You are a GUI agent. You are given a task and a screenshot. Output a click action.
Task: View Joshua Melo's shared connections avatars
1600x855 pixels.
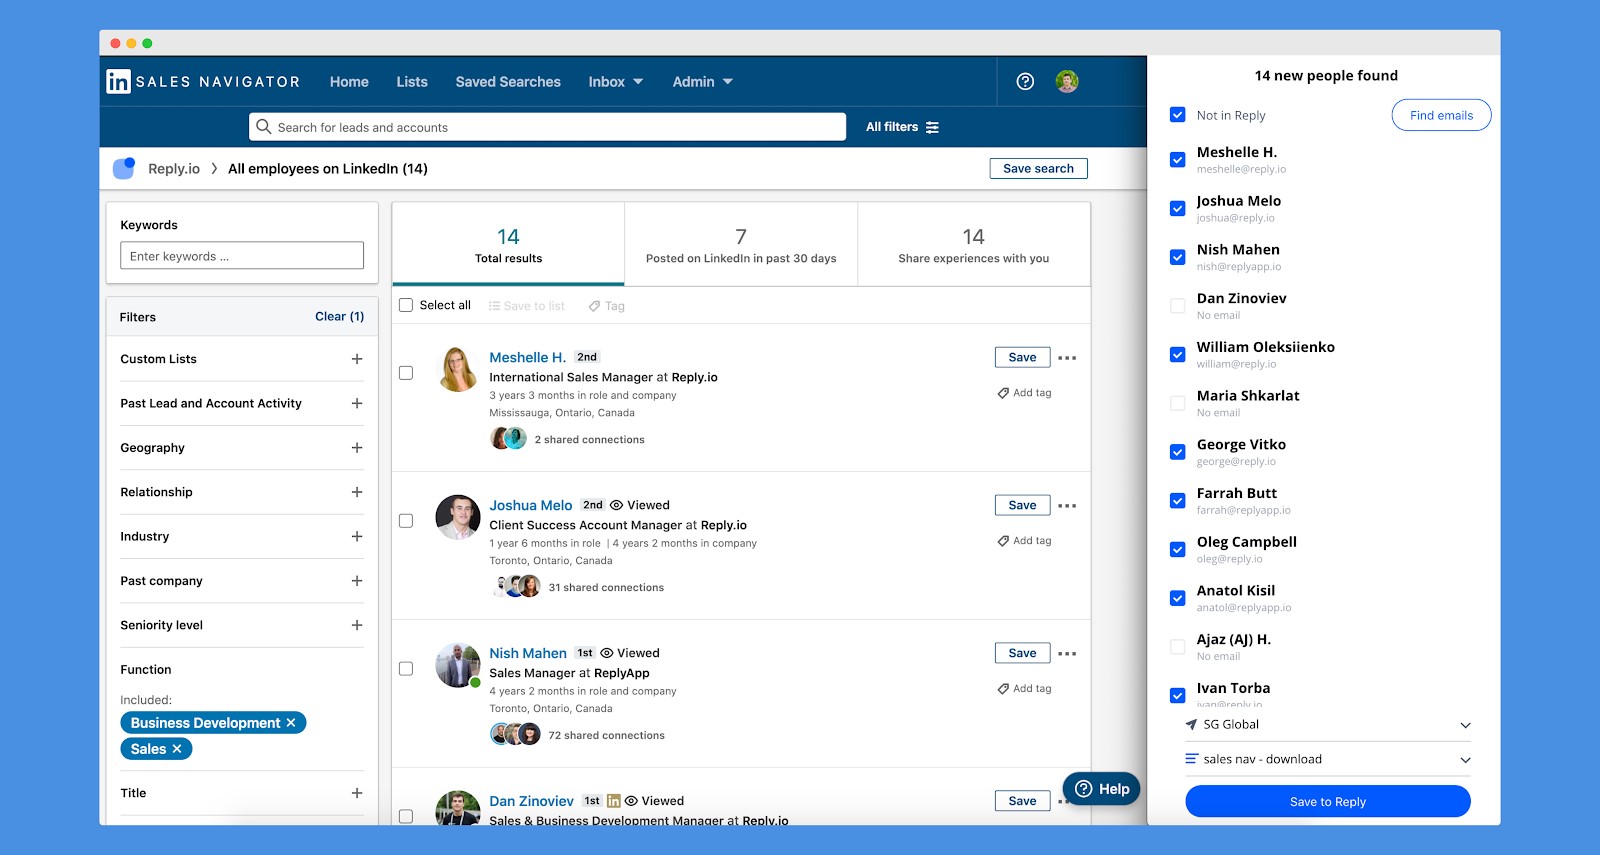(516, 586)
